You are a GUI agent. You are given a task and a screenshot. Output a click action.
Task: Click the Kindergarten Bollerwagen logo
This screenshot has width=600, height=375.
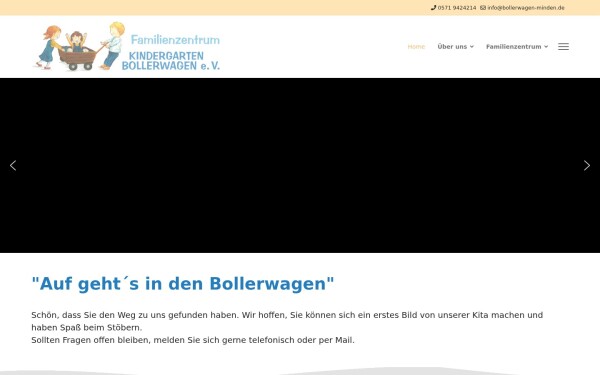(x=126, y=46)
